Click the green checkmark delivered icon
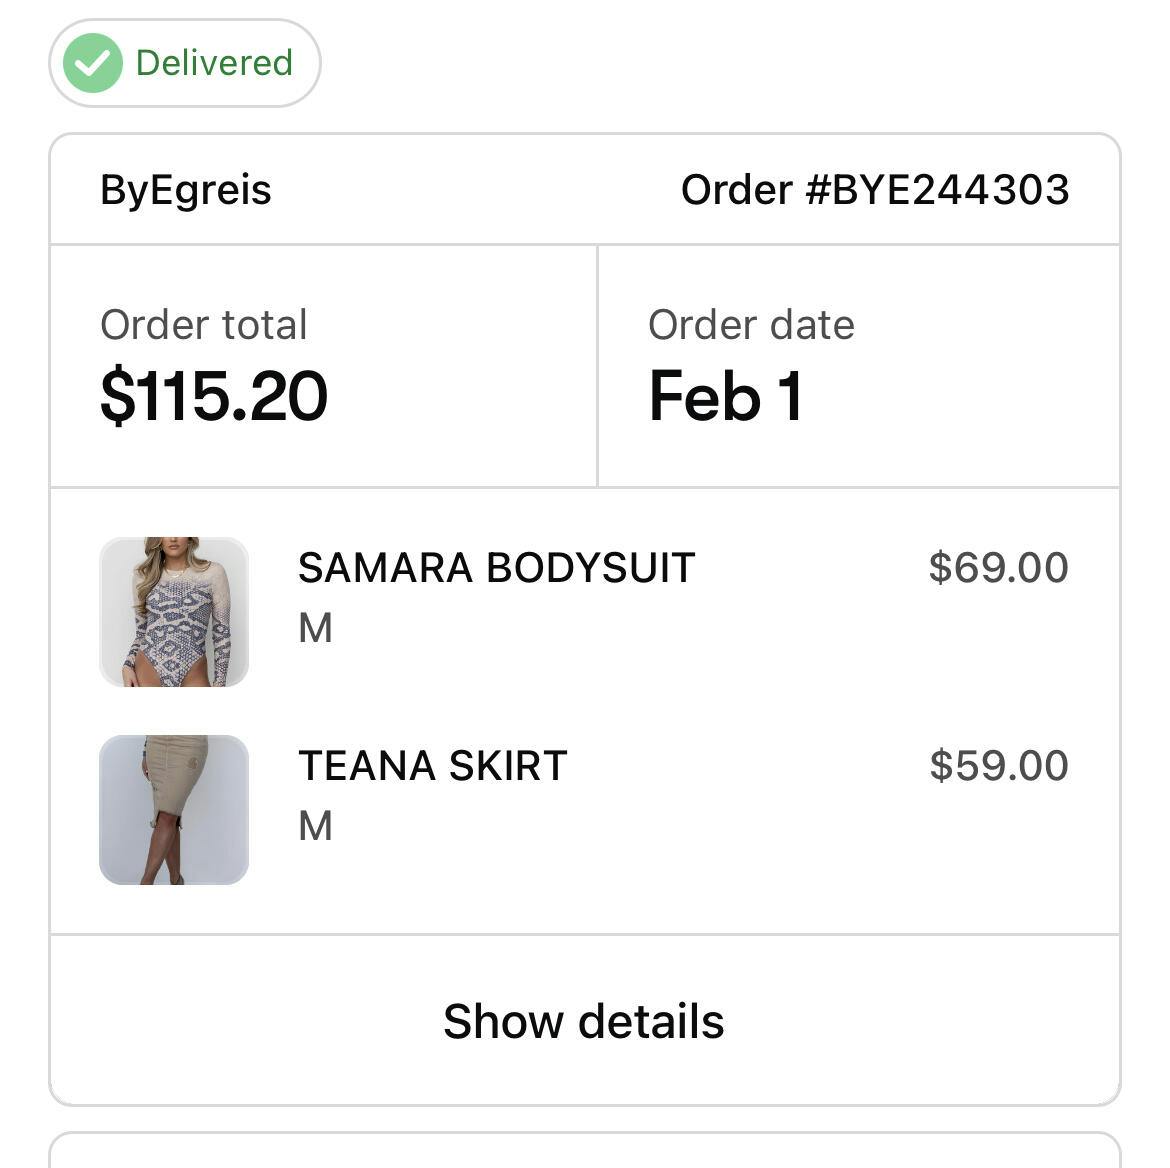The width and height of the screenshot is (1170, 1168). point(93,63)
